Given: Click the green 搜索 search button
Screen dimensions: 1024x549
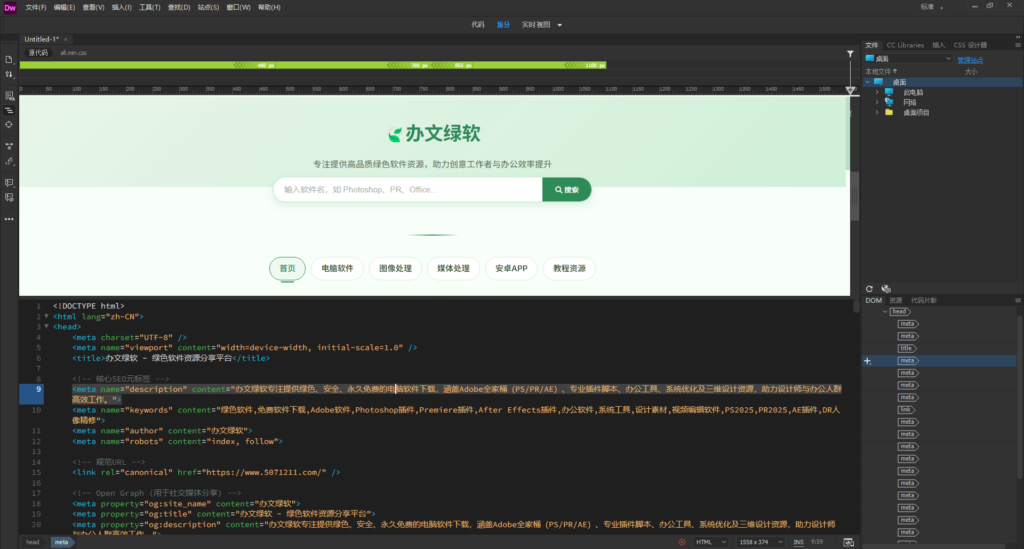Looking at the screenshot, I should pyautogui.click(x=566, y=189).
